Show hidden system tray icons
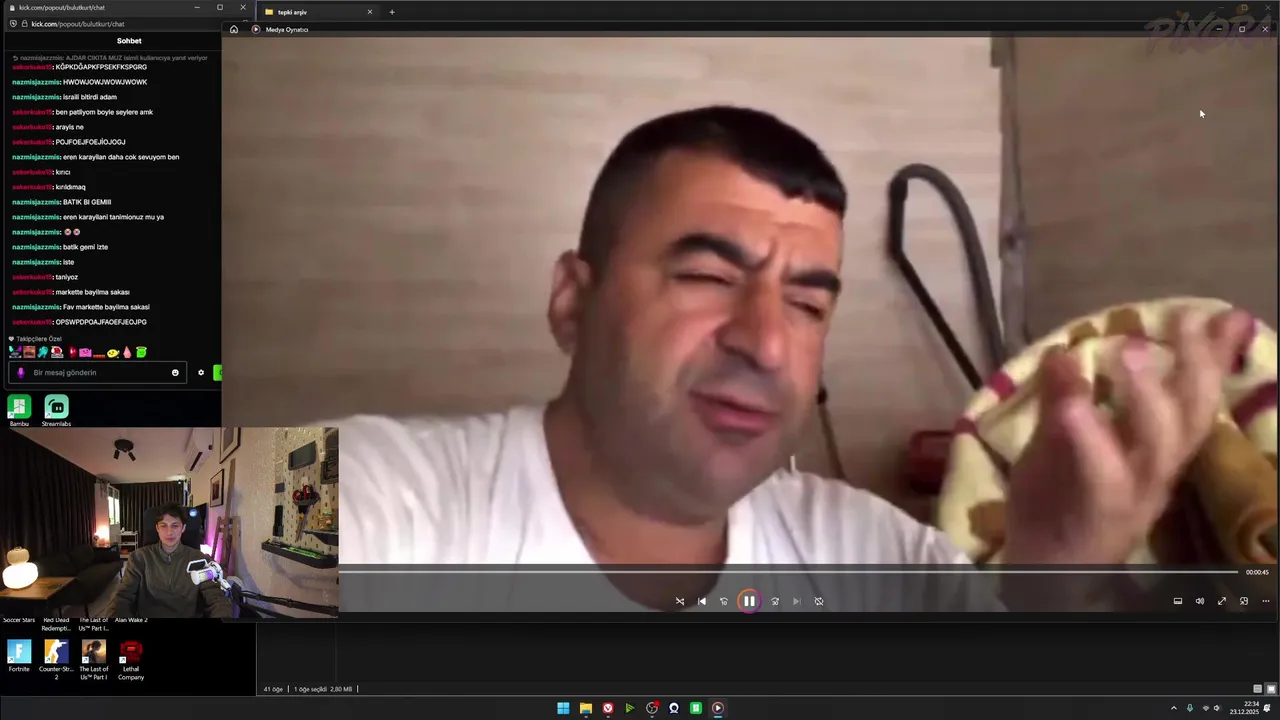Viewport: 1280px width, 720px height. point(1174,708)
